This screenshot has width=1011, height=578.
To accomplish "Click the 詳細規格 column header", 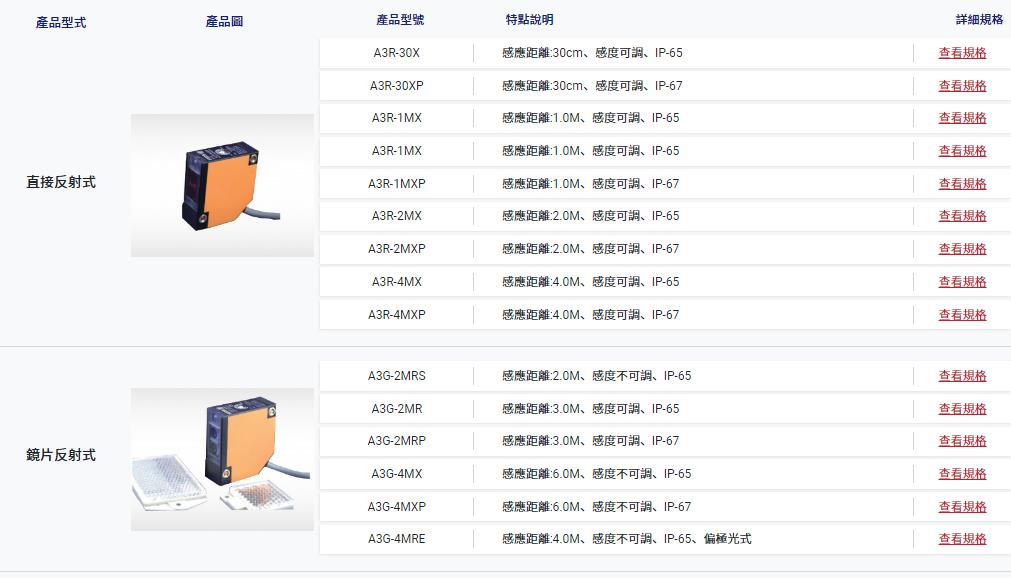I will coord(979,20).
